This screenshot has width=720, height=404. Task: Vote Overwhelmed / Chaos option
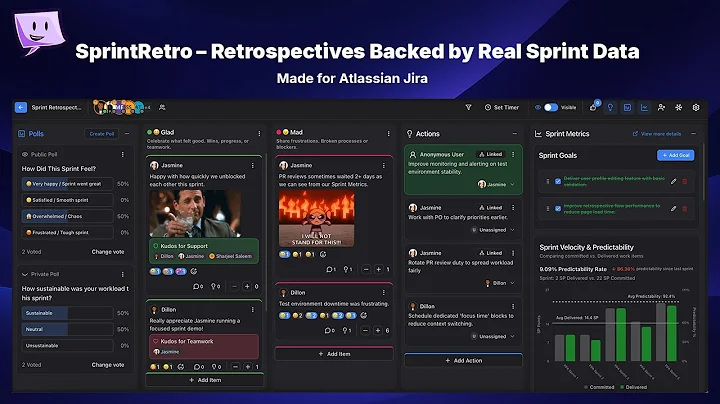[x=68, y=216]
